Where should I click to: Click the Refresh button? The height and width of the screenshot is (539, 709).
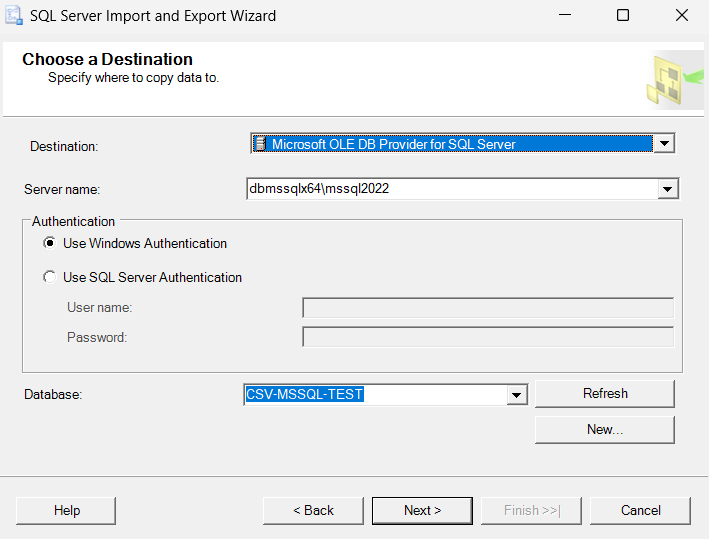pyautogui.click(x=605, y=393)
